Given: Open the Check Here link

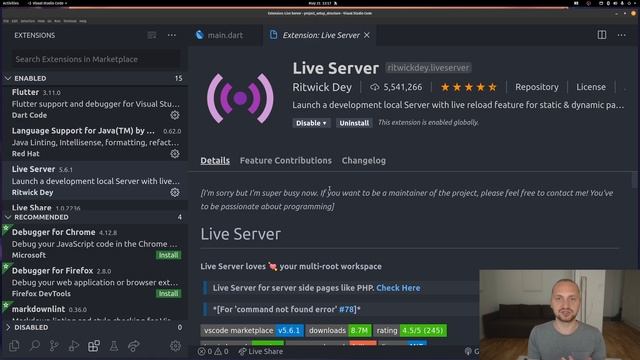Looking at the screenshot, I should pyautogui.click(x=398, y=288).
